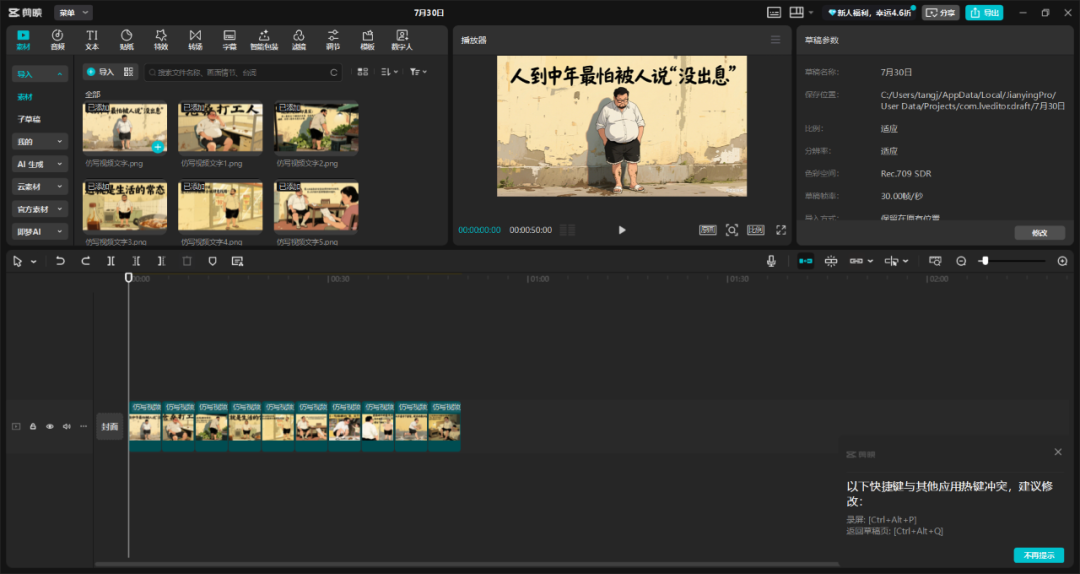
Task: Toggle main track magnet snapping
Action: point(806,261)
